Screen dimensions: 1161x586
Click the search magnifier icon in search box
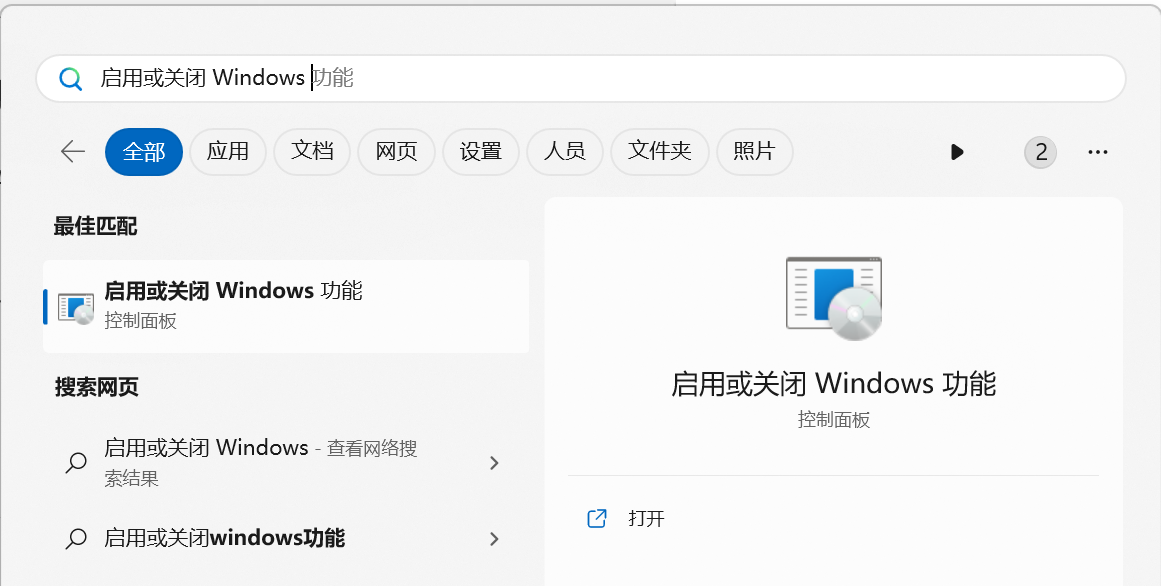click(70, 78)
